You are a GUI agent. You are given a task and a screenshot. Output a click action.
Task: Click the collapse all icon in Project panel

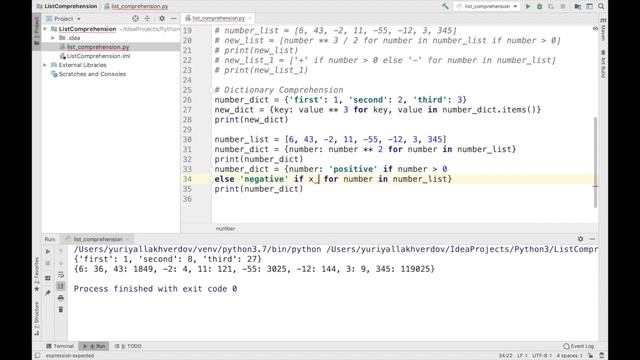tap(147, 19)
